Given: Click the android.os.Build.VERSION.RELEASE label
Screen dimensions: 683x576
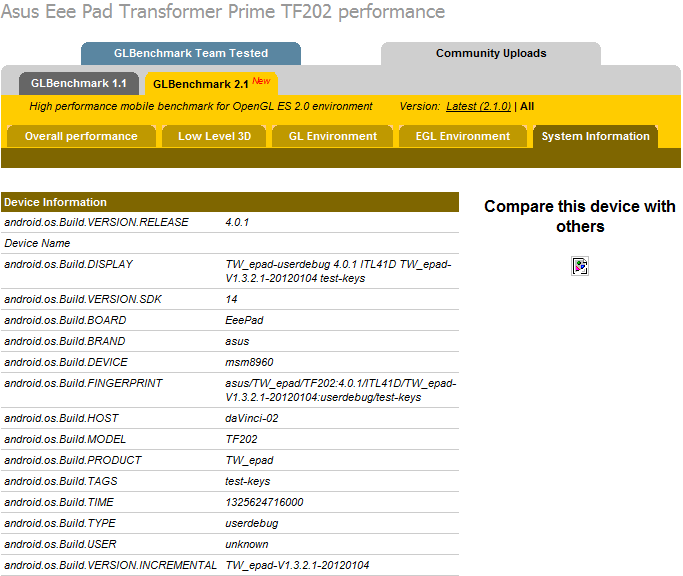Looking at the screenshot, I should point(97,222).
